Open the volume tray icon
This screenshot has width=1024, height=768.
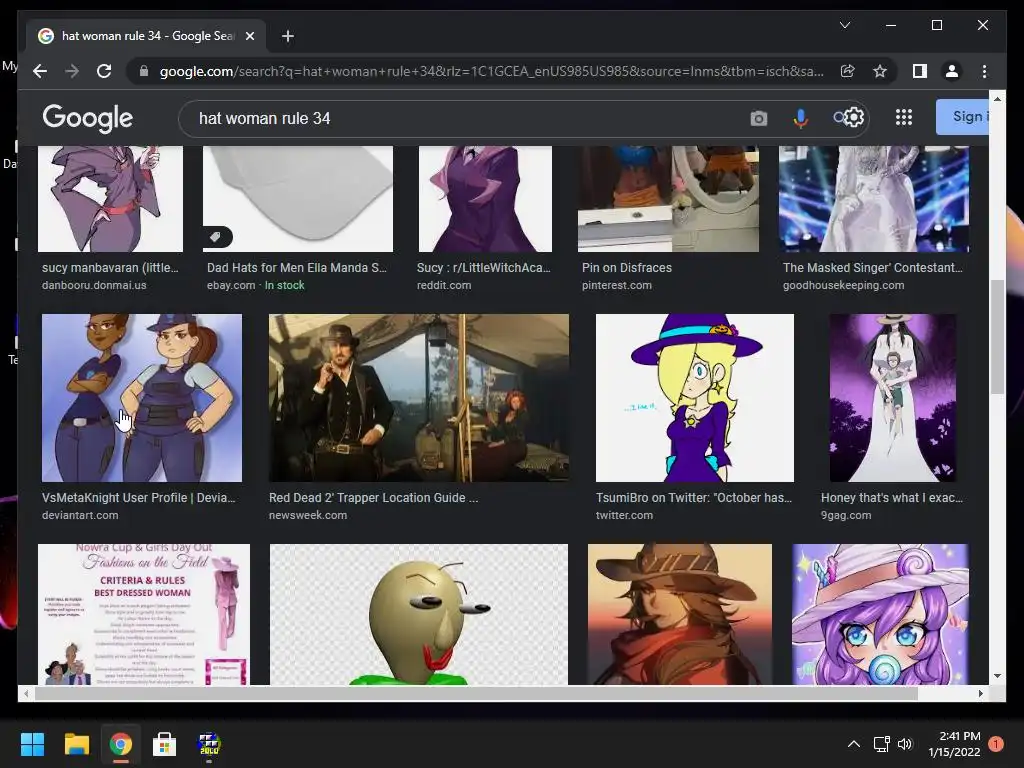point(904,744)
